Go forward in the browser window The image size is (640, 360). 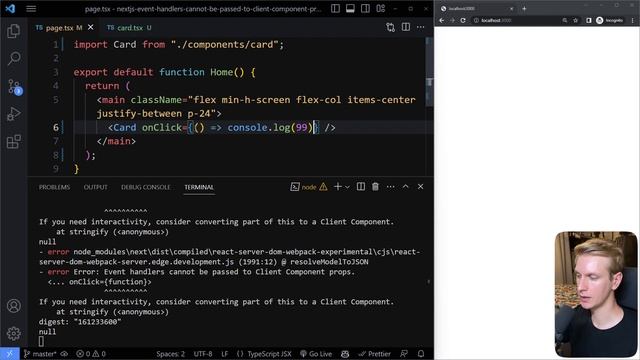click(452, 20)
